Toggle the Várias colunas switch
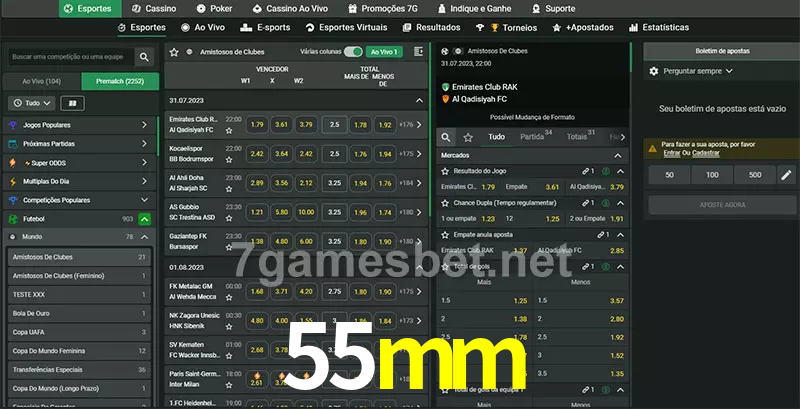Viewport: 800px width, 409px height. point(353,51)
